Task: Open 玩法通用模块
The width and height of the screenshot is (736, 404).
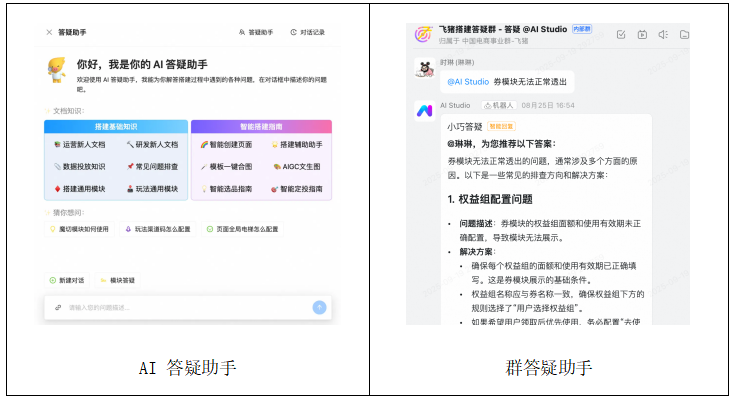Action: pyautogui.click(x=152, y=189)
